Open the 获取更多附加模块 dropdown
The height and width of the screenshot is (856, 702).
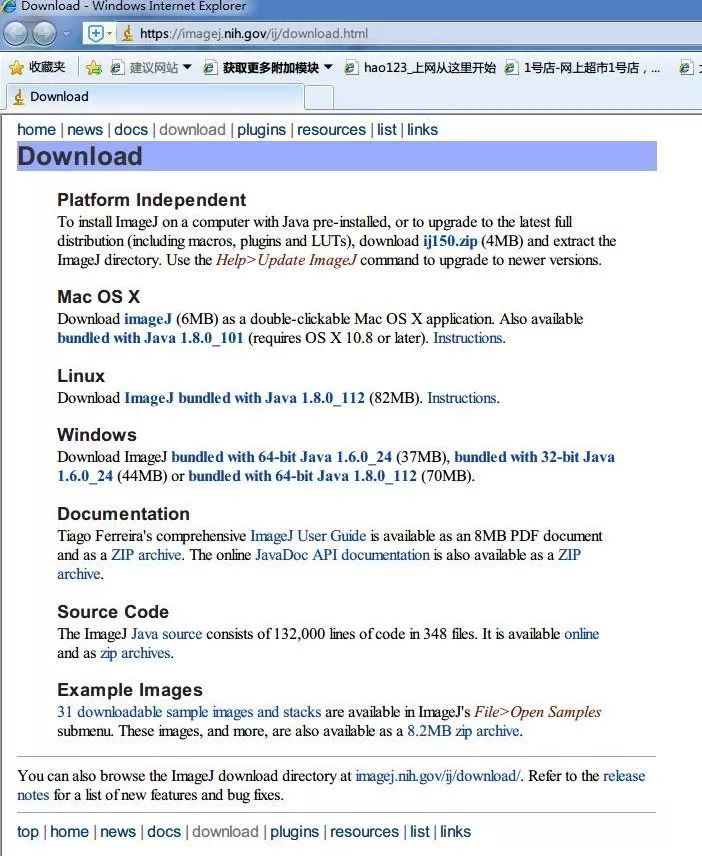point(267,68)
